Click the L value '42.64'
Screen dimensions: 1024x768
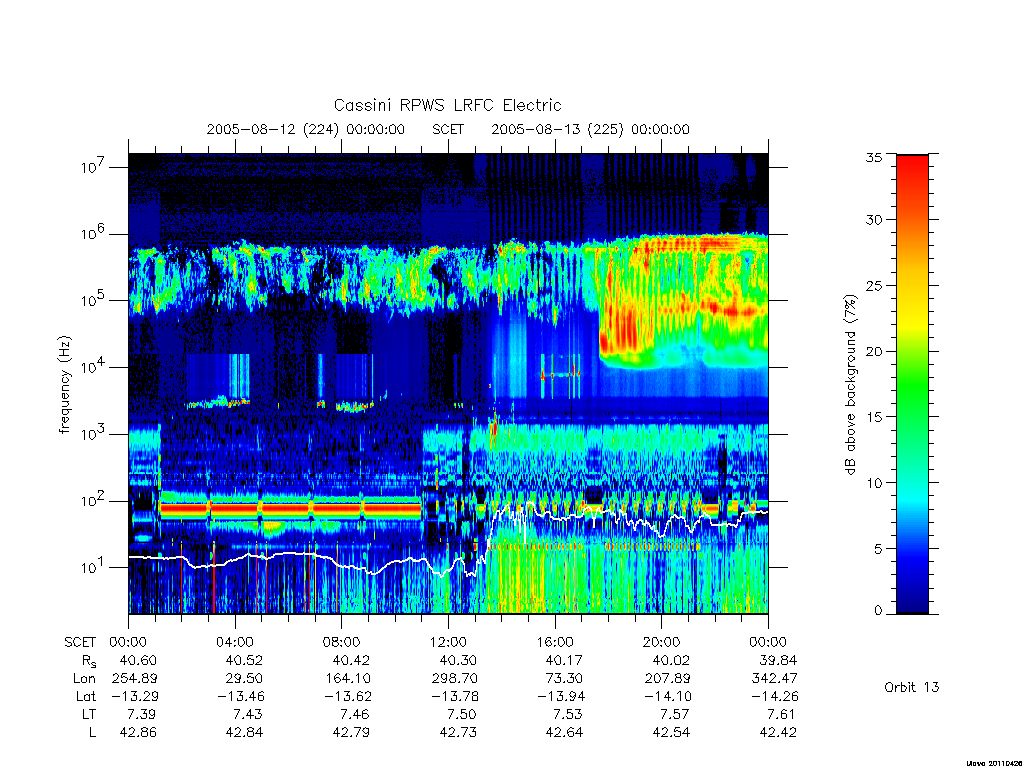pos(564,732)
